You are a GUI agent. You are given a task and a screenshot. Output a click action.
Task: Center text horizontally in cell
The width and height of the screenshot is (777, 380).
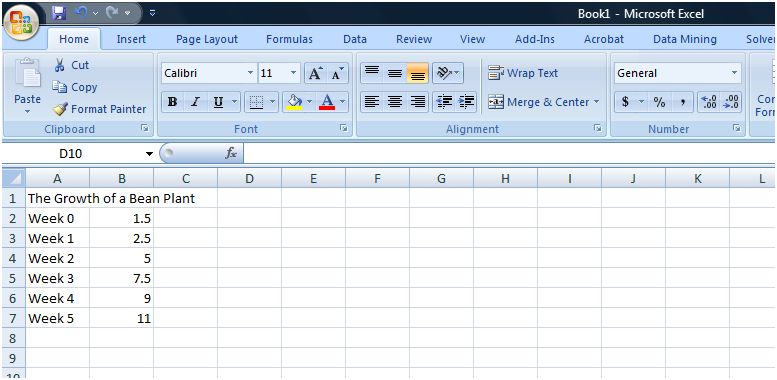point(394,102)
